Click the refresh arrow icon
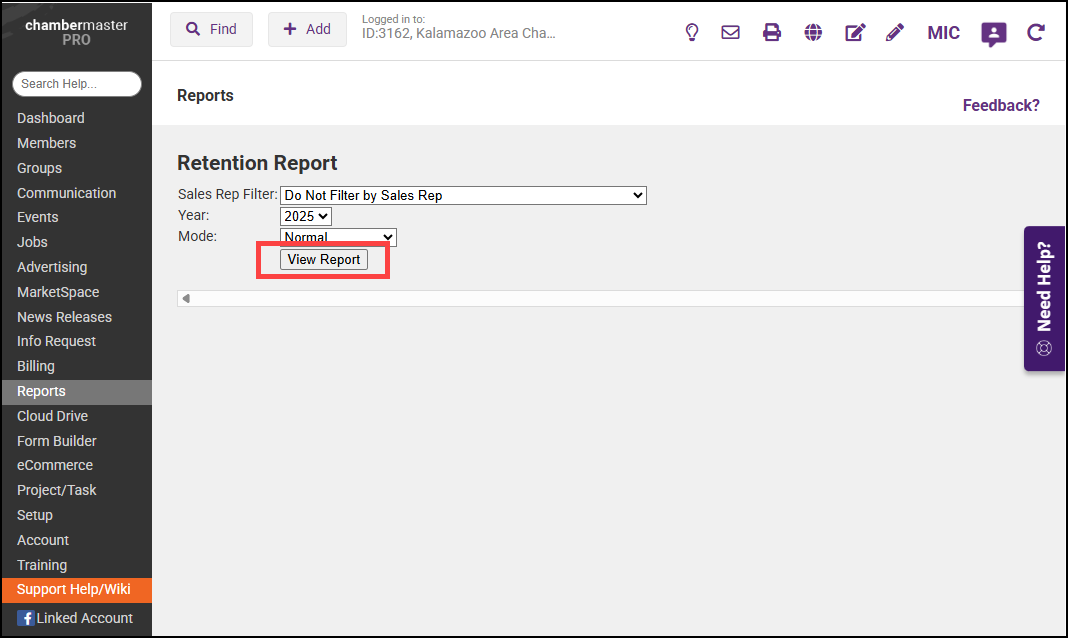The image size is (1068, 638). point(1036,32)
